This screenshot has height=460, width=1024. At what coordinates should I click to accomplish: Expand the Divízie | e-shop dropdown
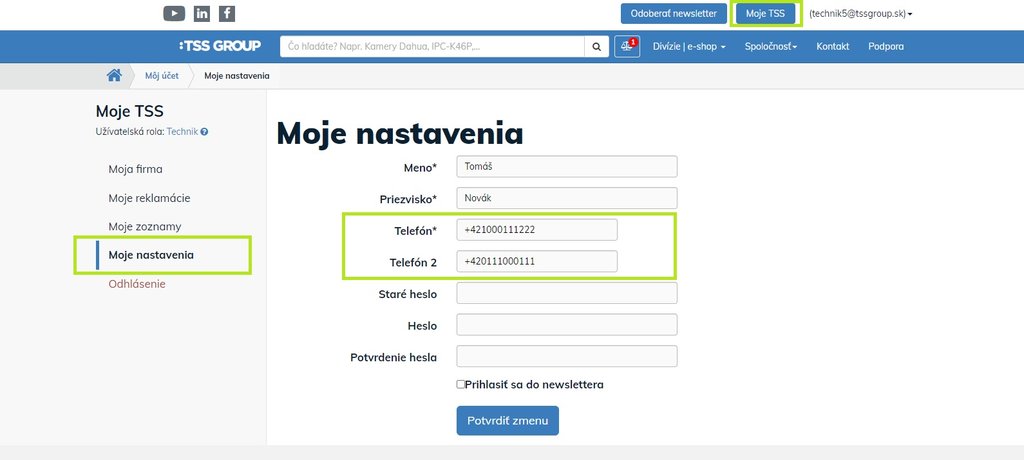(x=689, y=46)
